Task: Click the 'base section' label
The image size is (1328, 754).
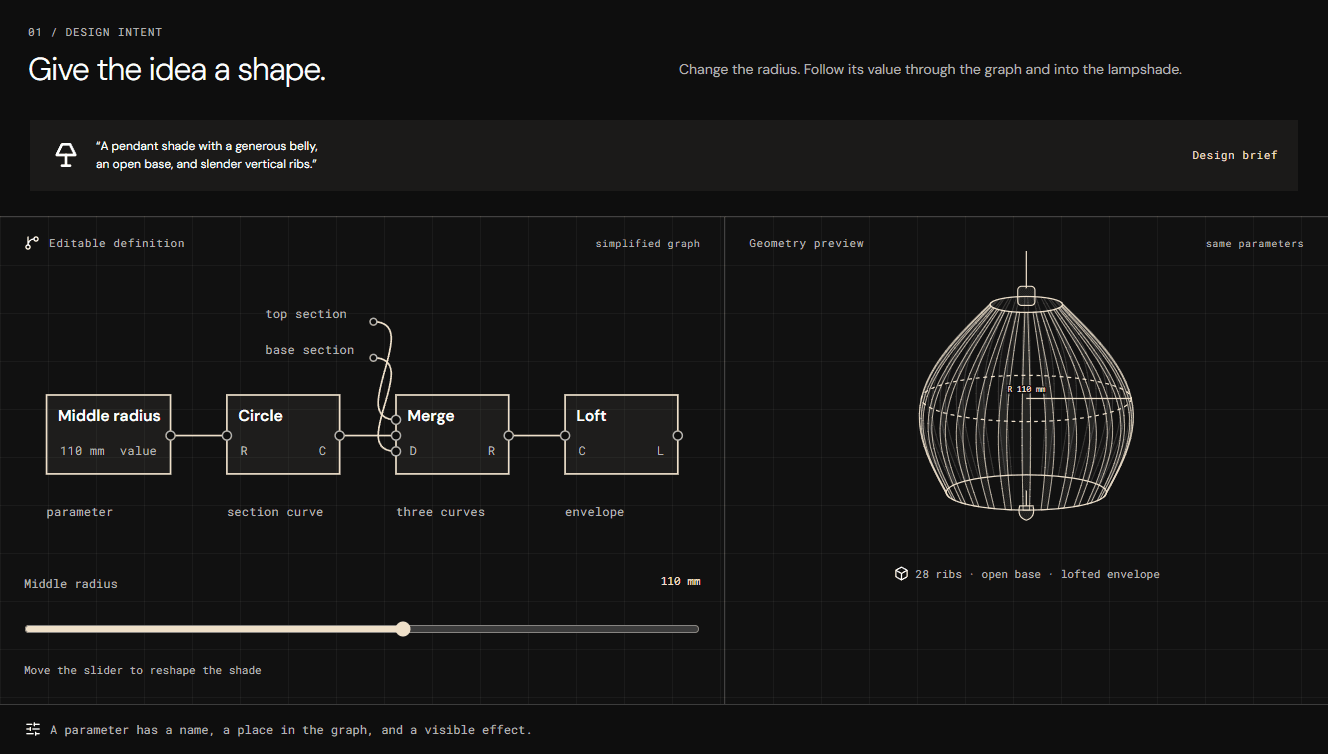Action: [x=310, y=350]
